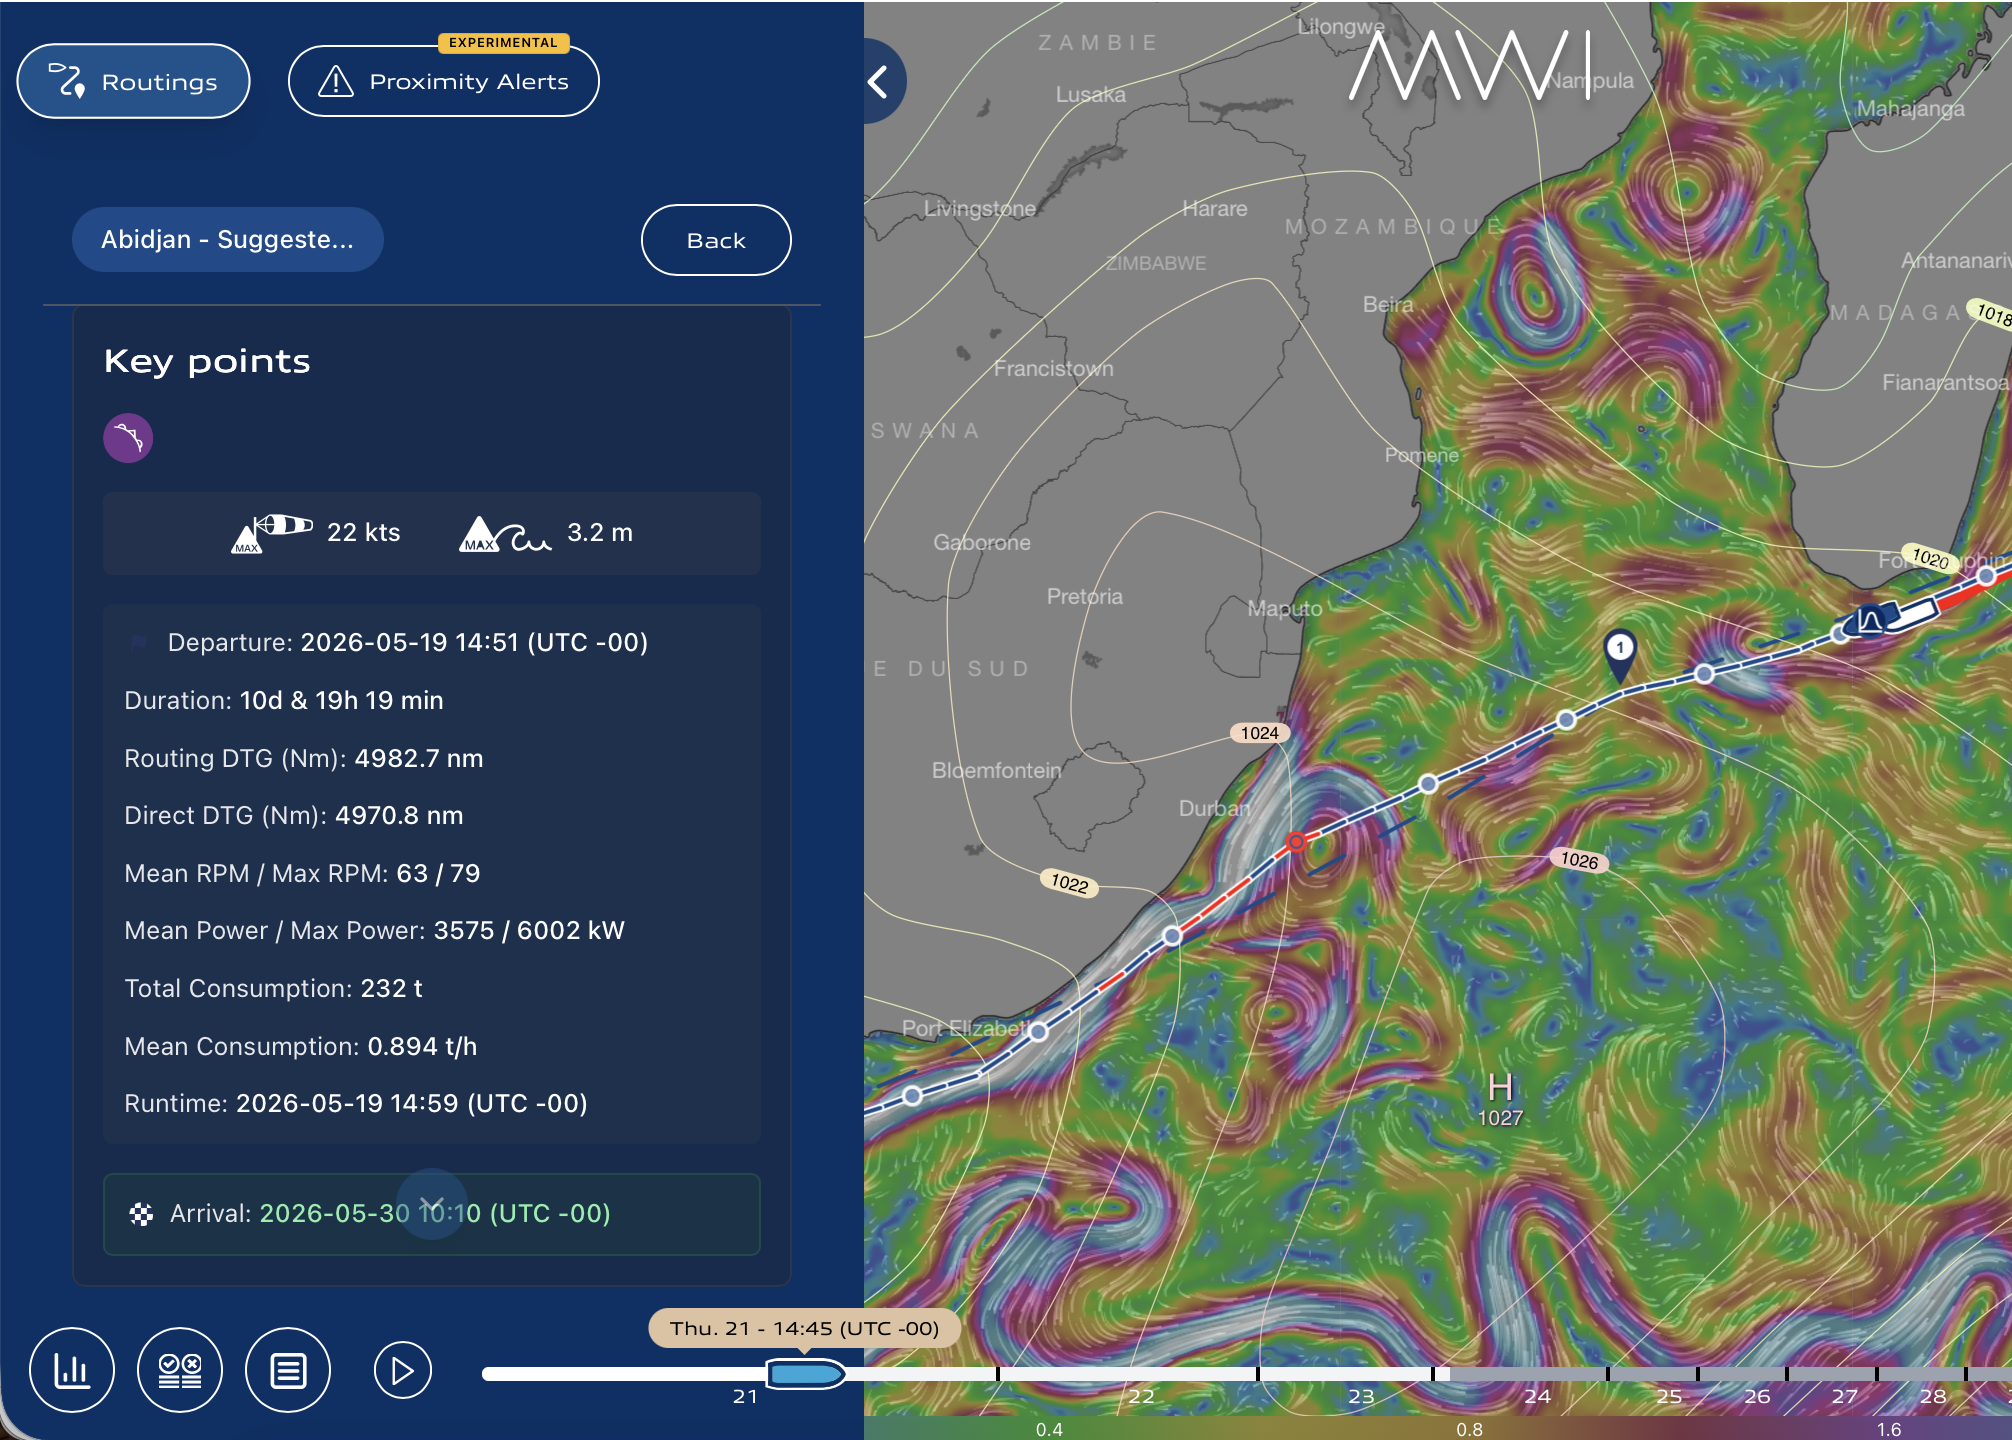
Task: Click the 1020 isobar pressure label
Action: click(1930, 558)
